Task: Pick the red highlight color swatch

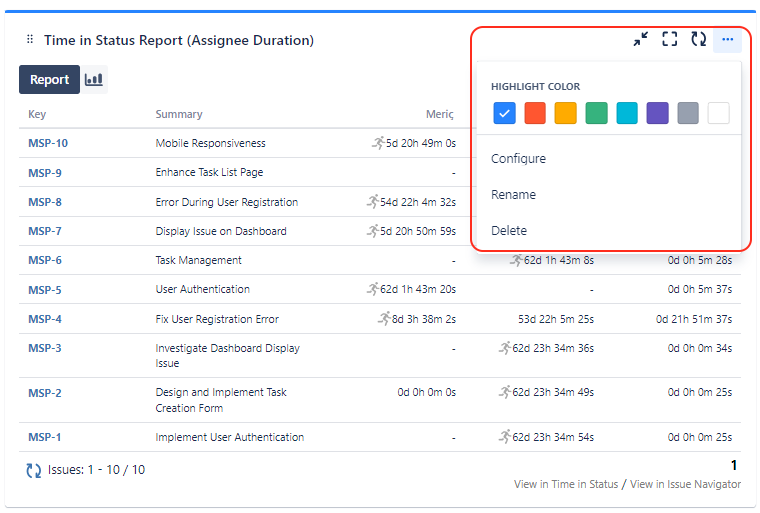Action: point(535,113)
